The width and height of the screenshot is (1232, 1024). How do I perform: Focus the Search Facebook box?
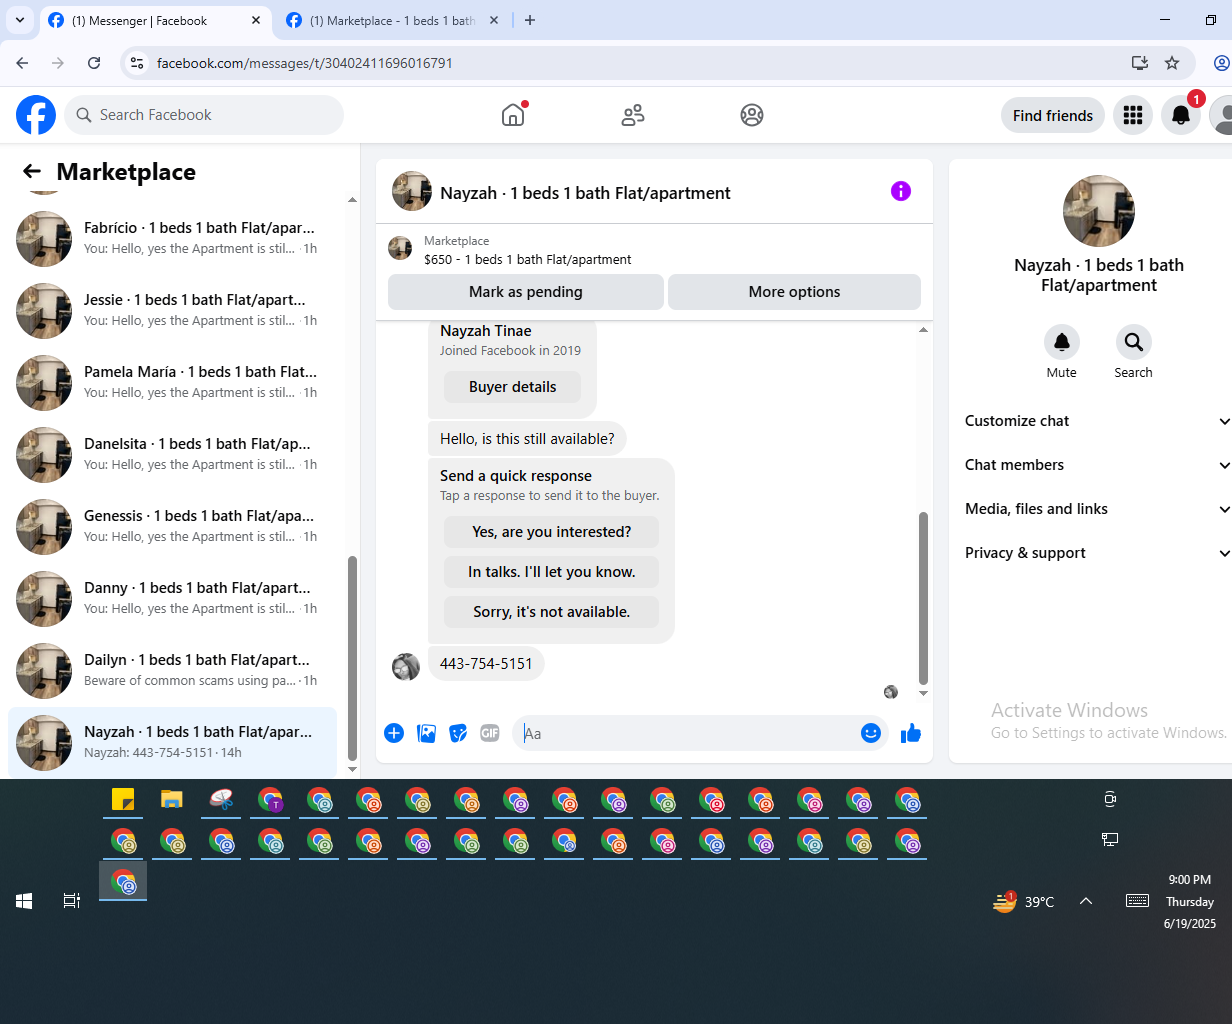click(x=204, y=115)
